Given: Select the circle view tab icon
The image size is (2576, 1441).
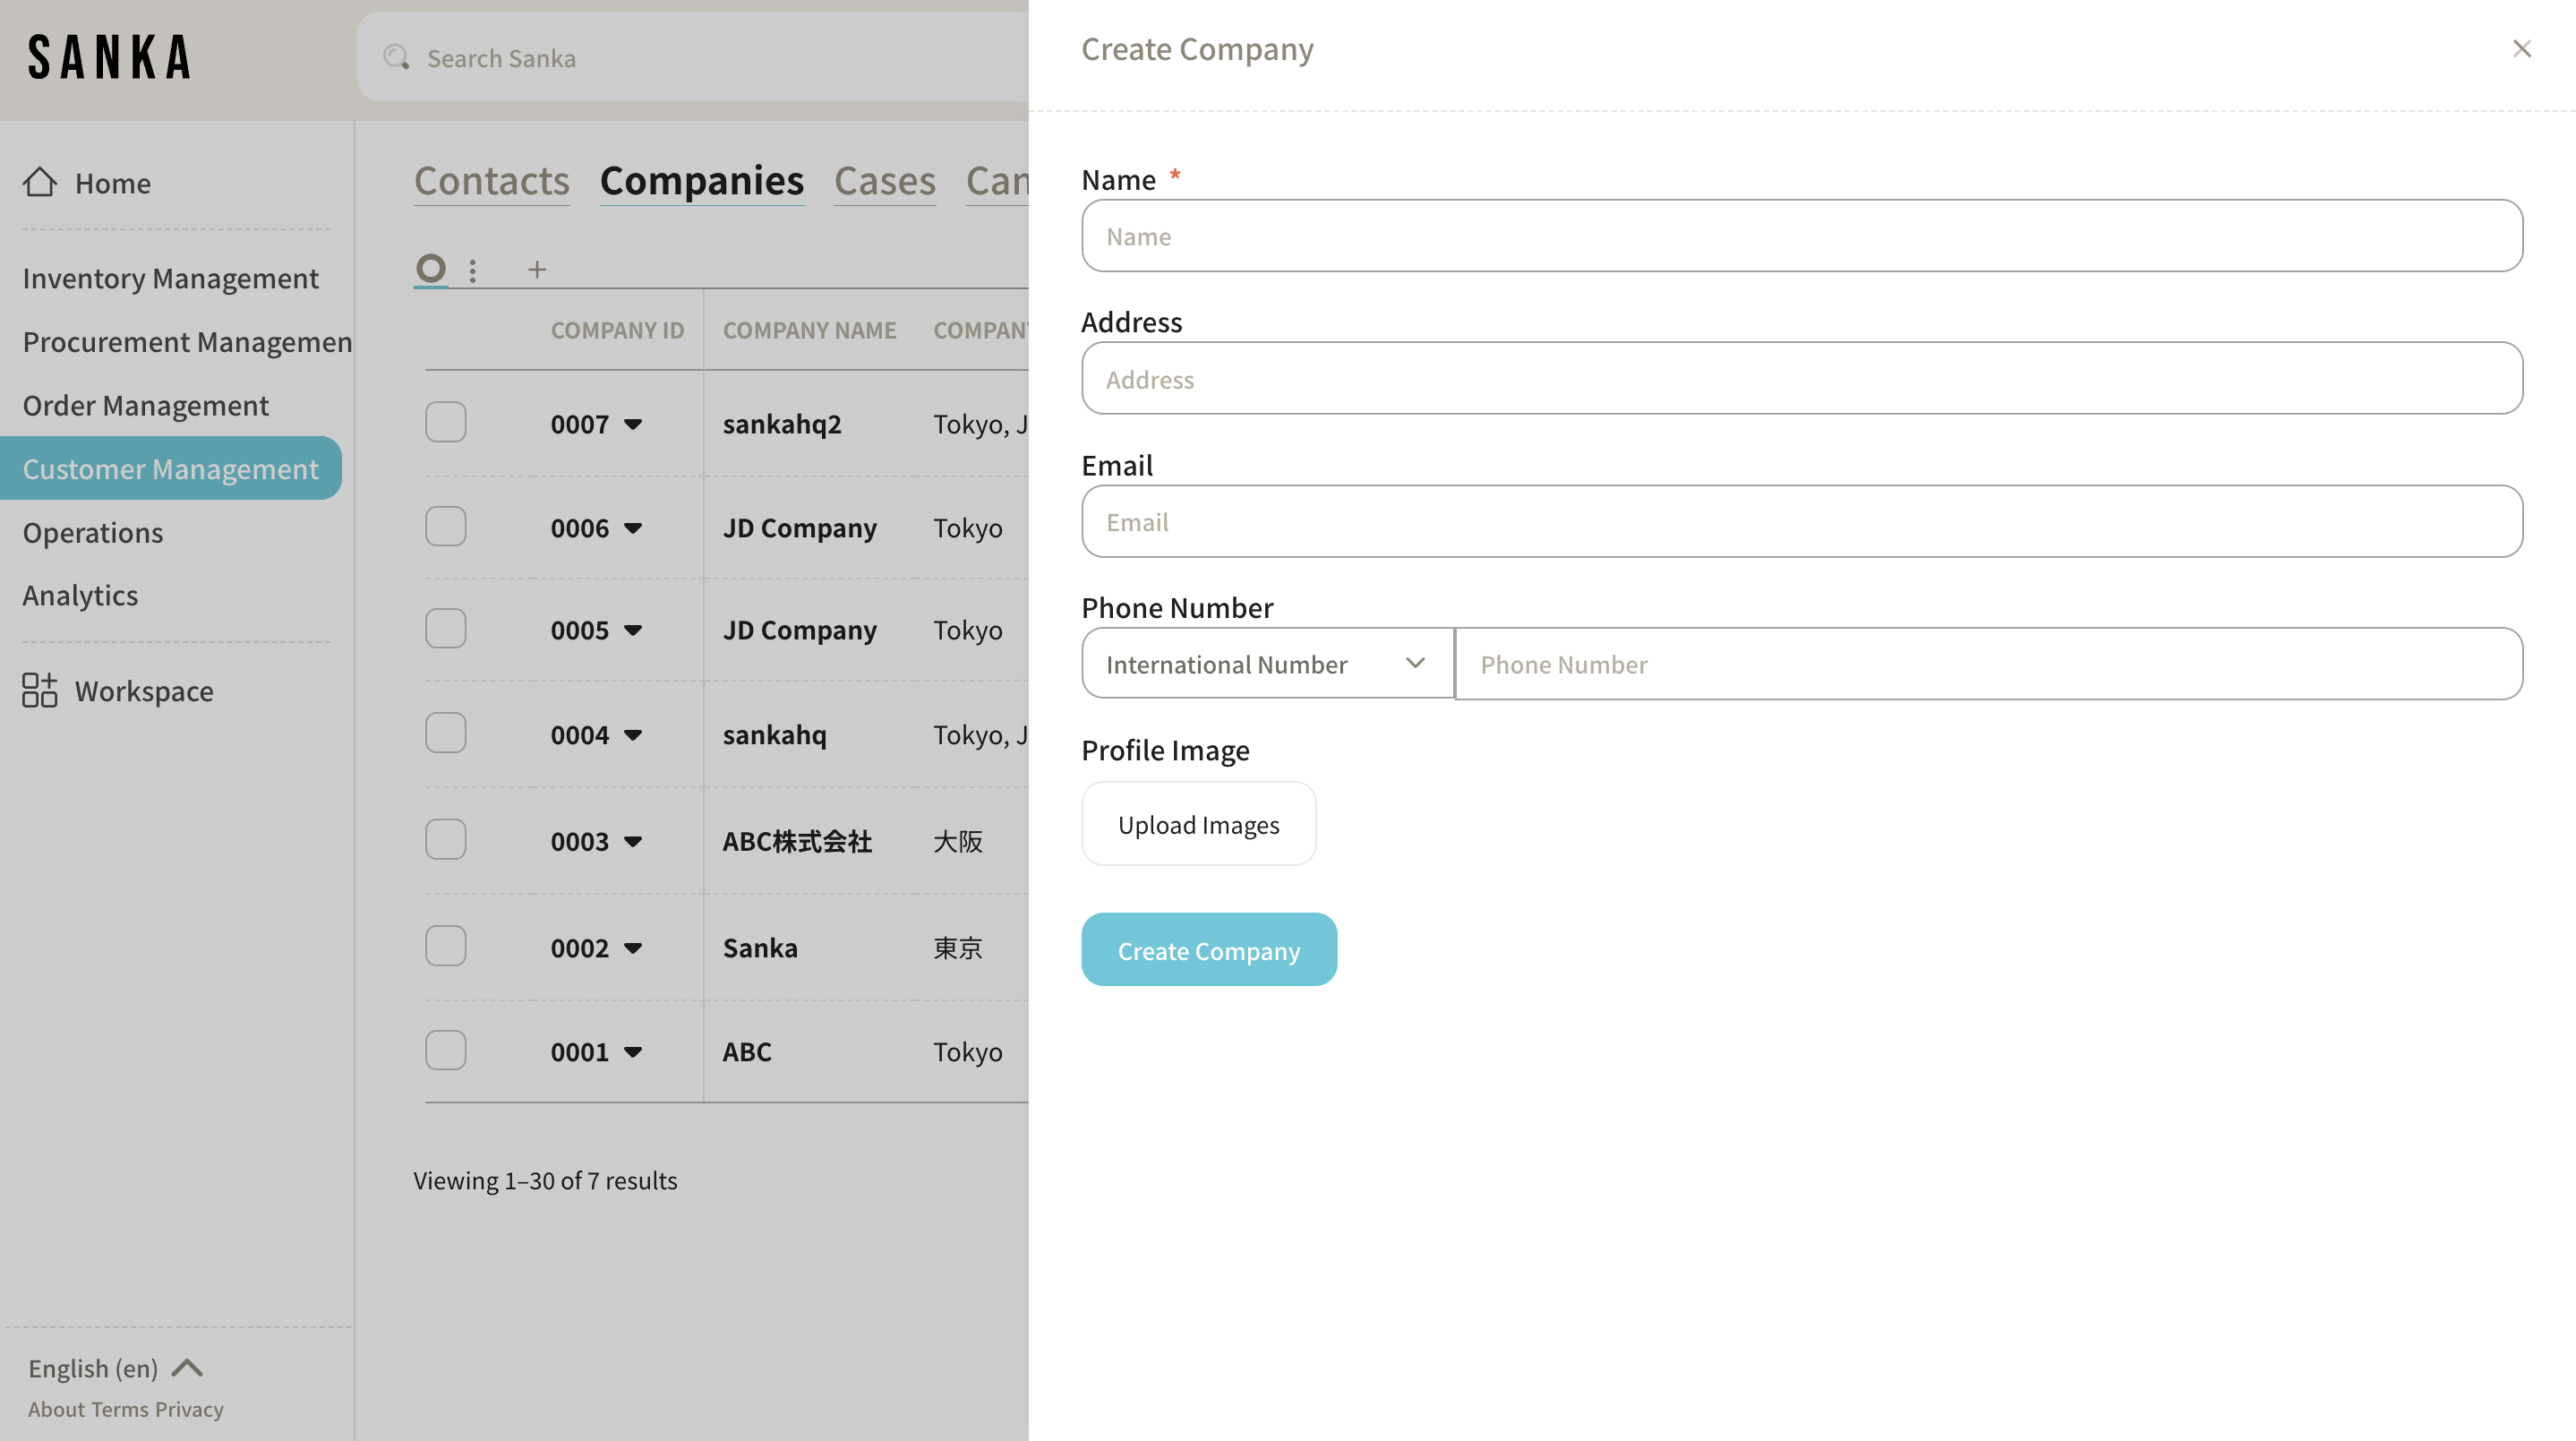Looking at the screenshot, I should point(431,268).
